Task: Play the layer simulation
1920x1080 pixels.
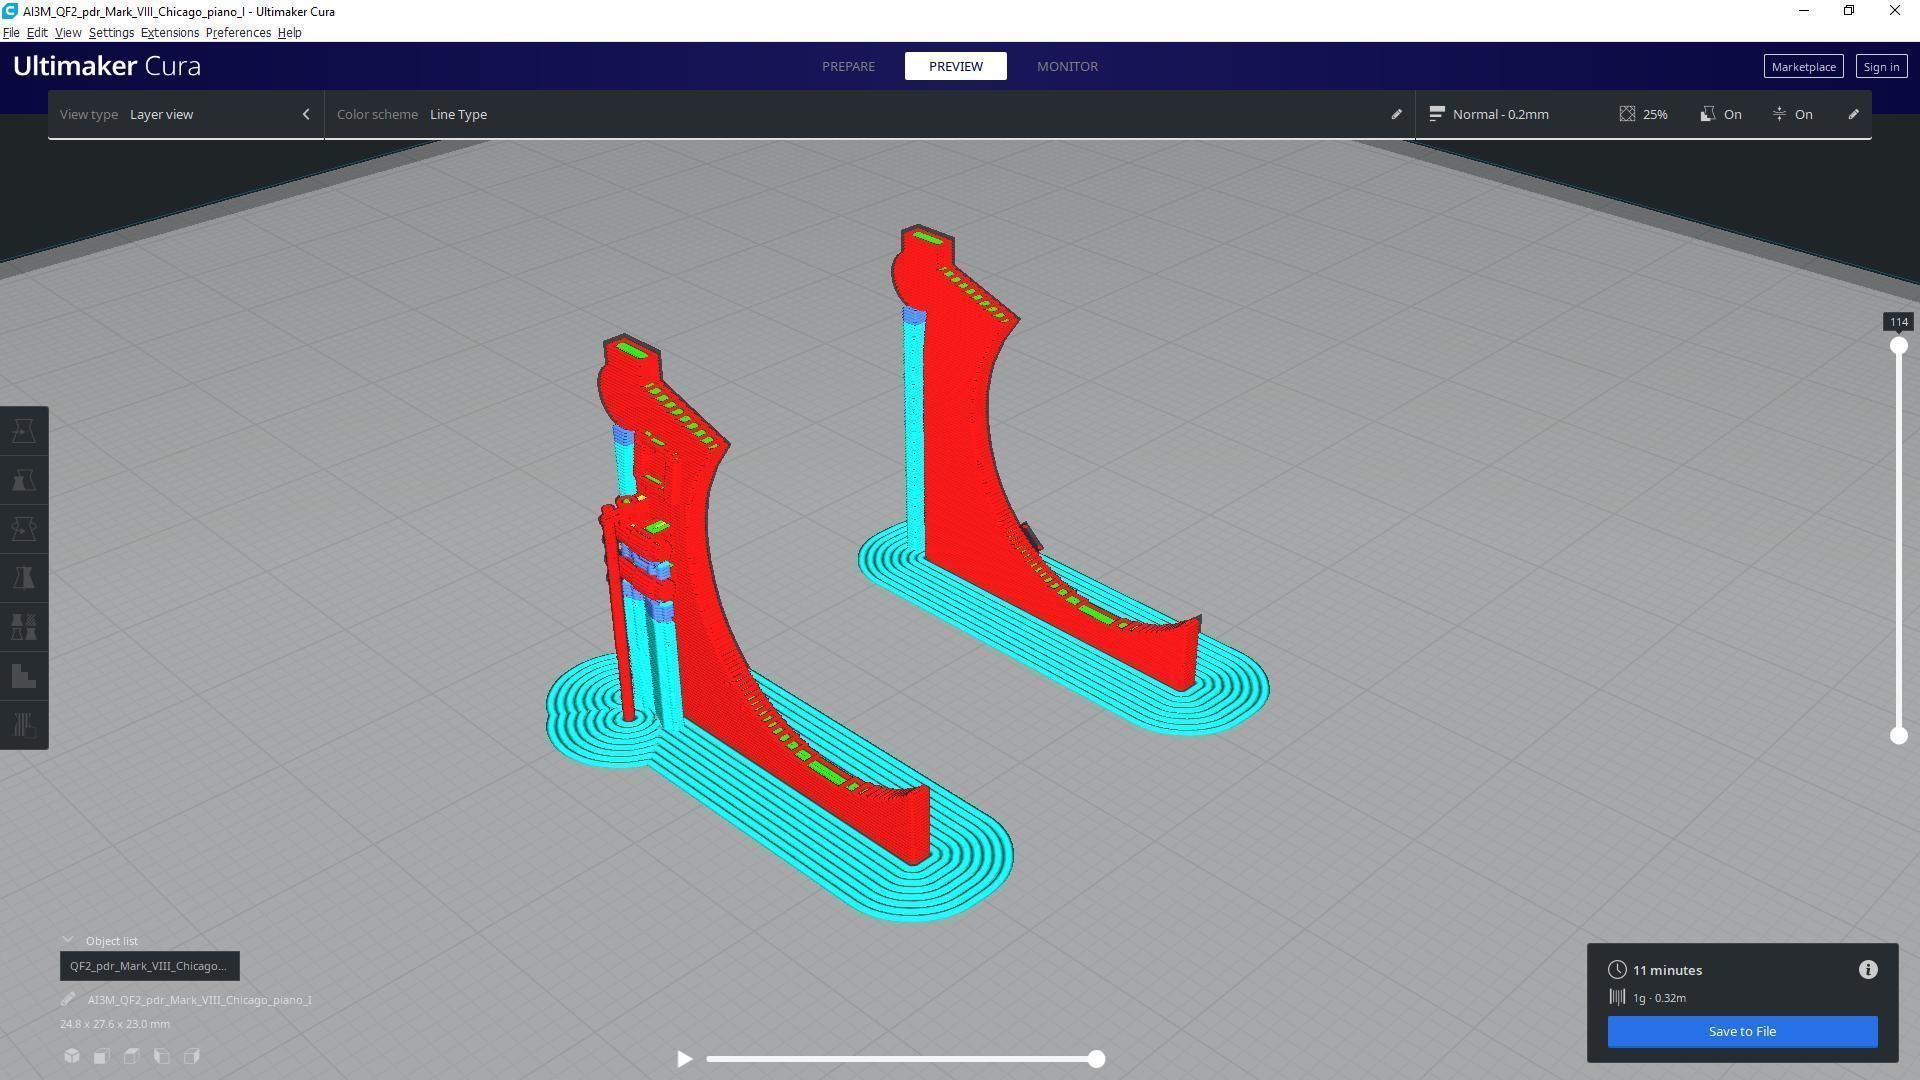Action: (x=684, y=1058)
